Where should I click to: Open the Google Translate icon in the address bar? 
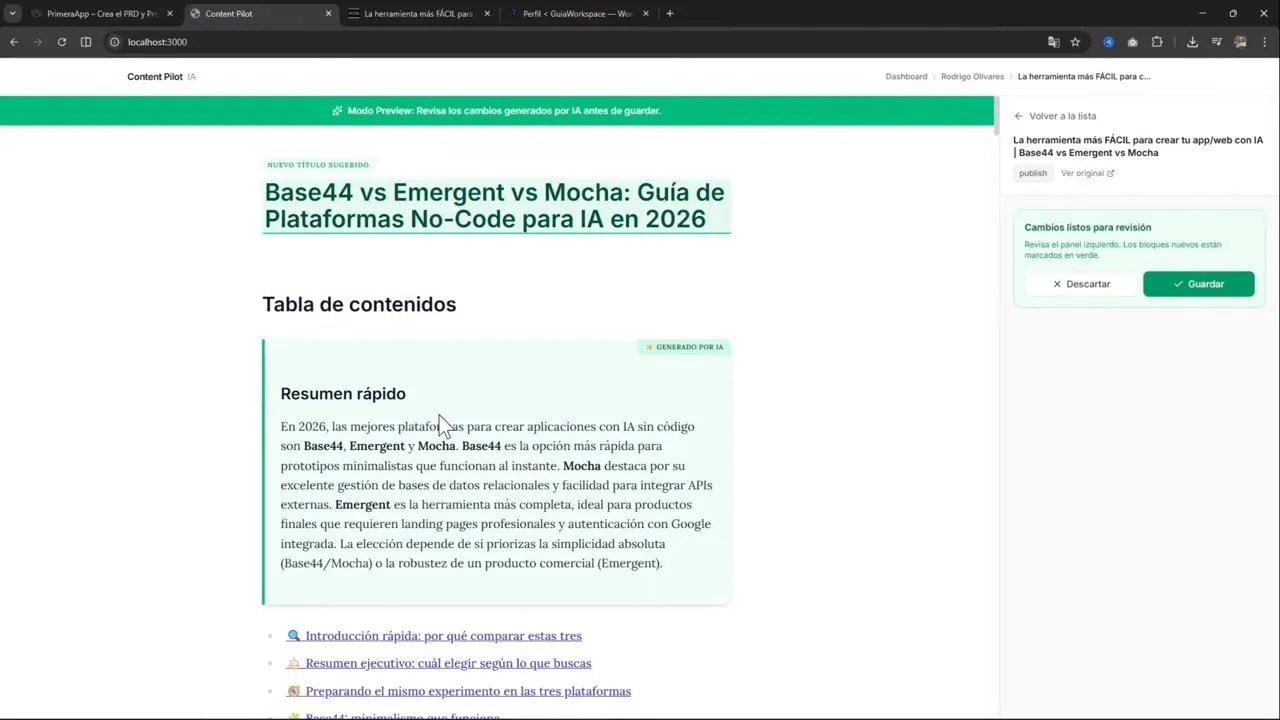(1054, 42)
